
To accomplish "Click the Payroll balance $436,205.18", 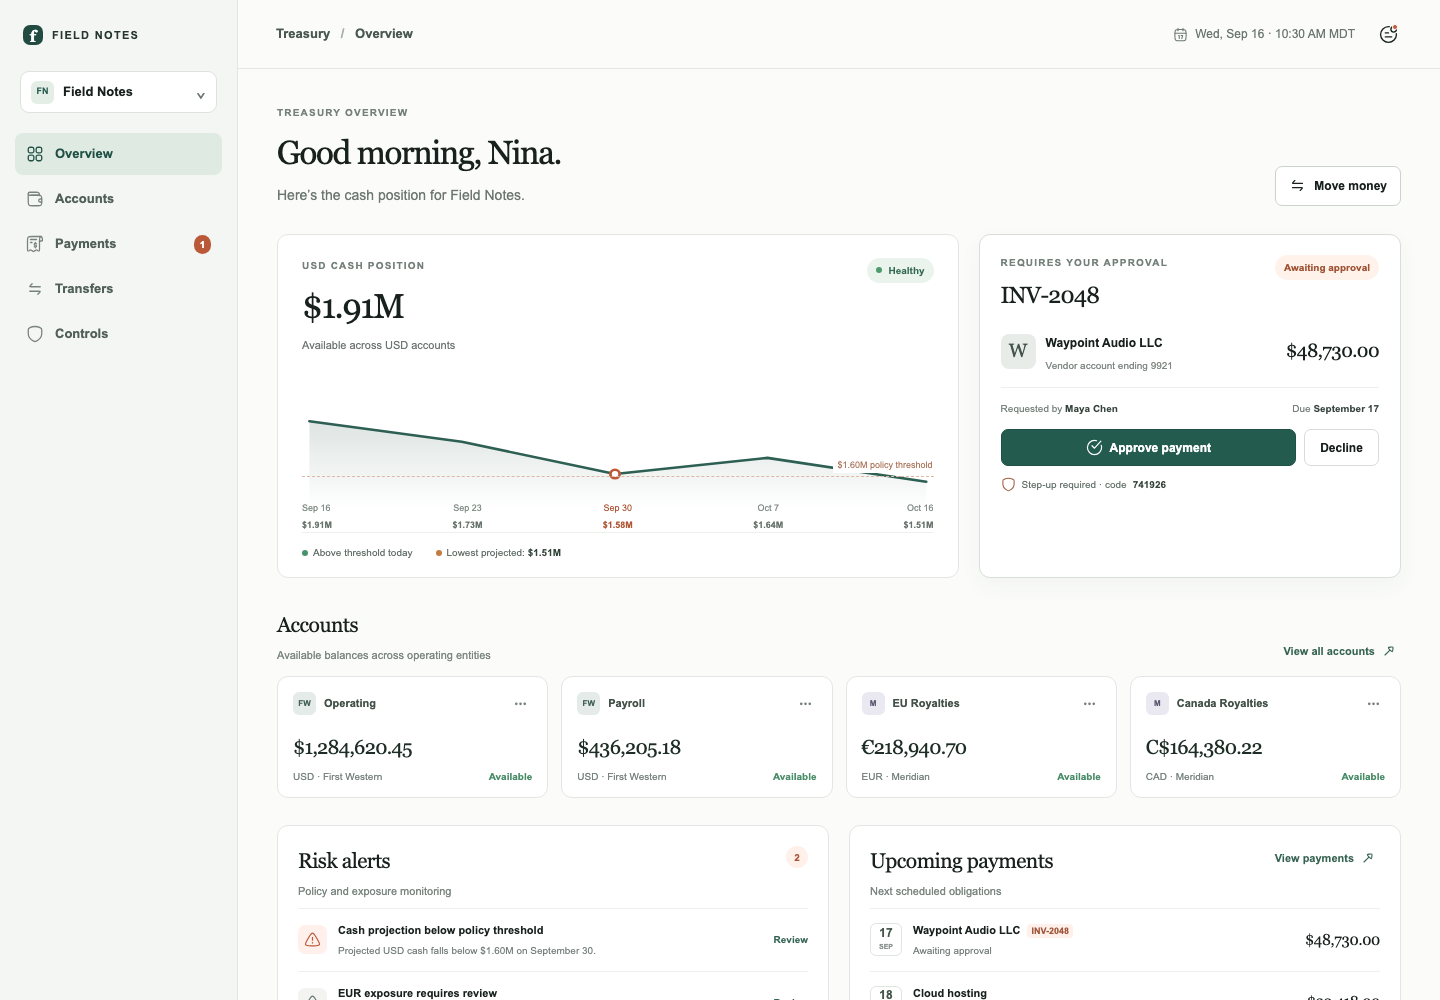I will coord(629,748).
